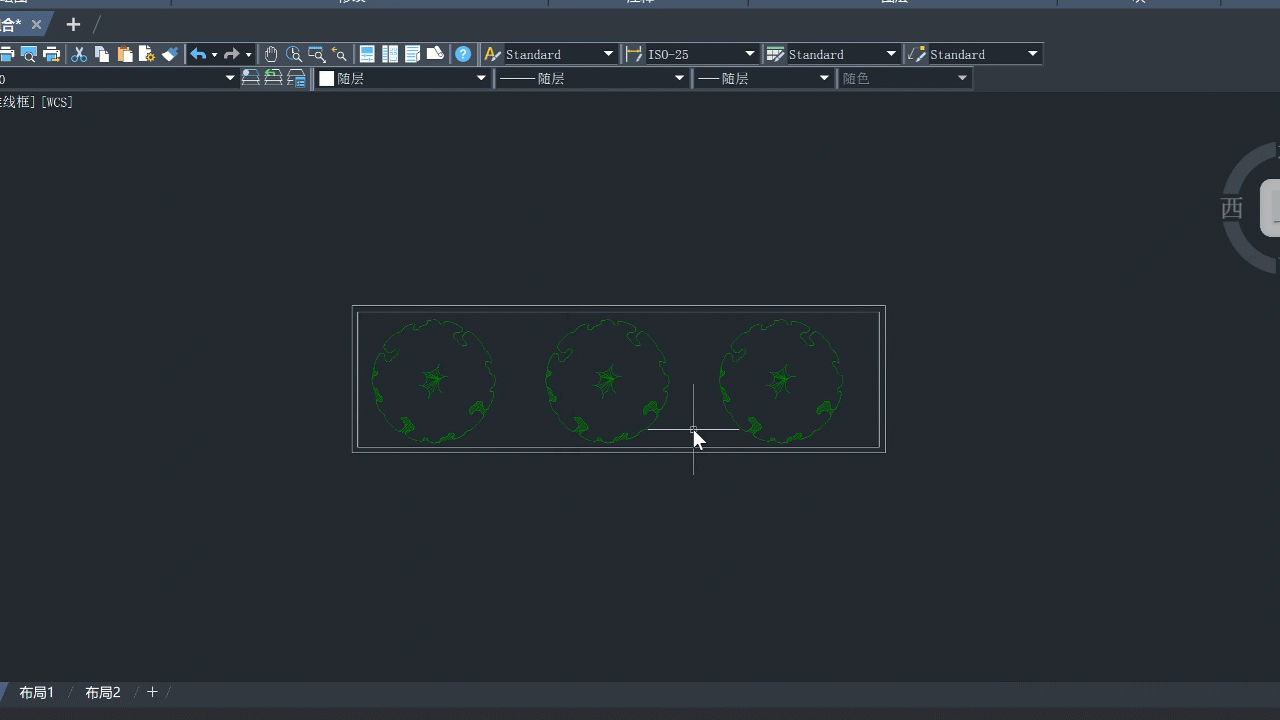The height and width of the screenshot is (720, 1280).
Task: Click the Match Properties brush icon
Action: click(x=169, y=54)
